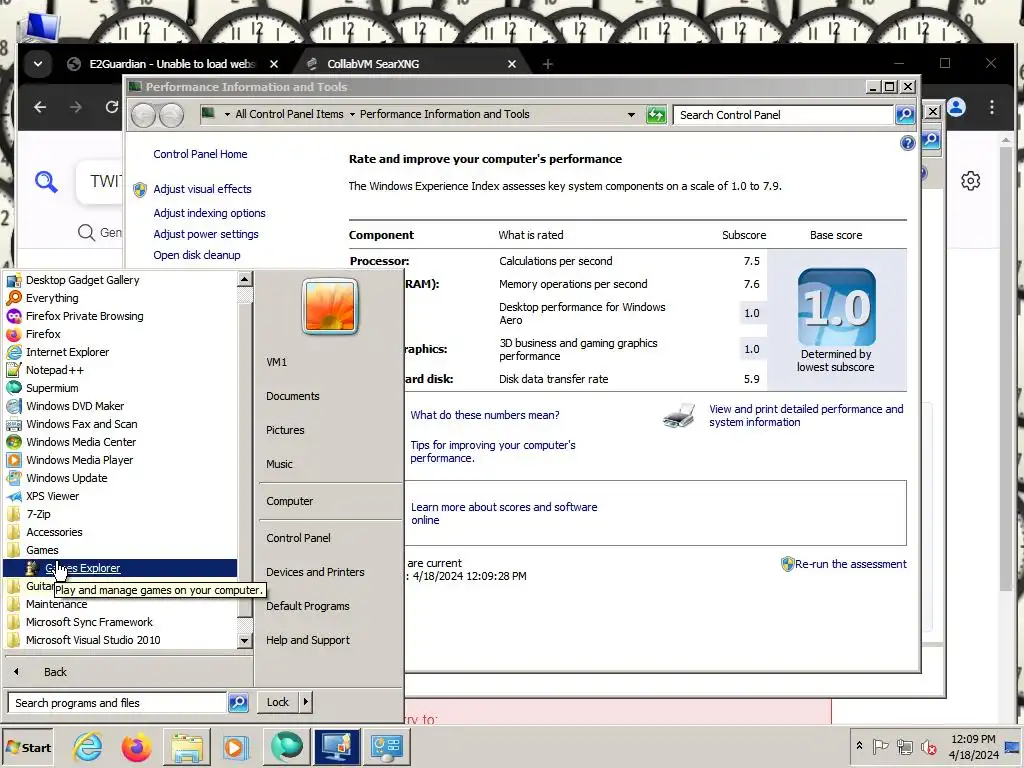The width and height of the screenshot is (1024, 768).
Task: Switch to CollabVM SearXNG tab
Action: coord(373,64)
